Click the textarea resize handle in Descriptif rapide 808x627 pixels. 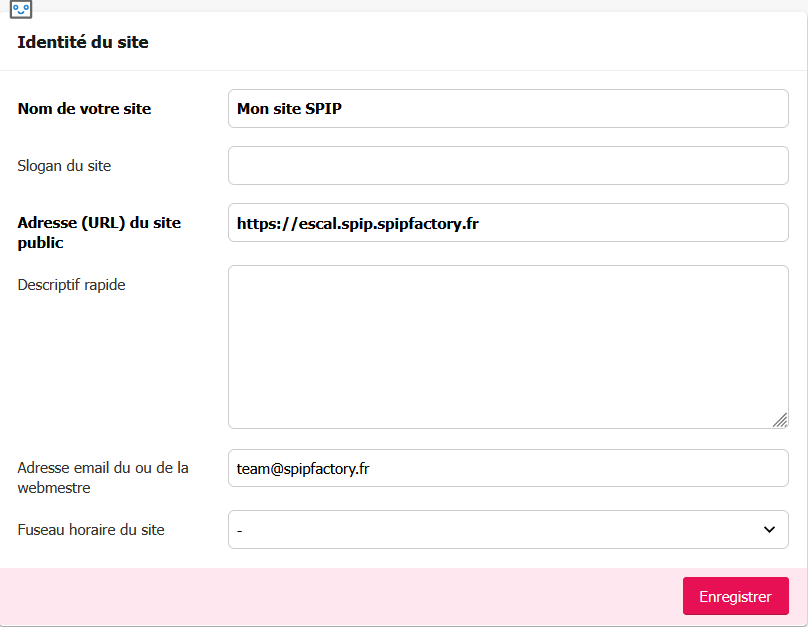coord(779,420)
